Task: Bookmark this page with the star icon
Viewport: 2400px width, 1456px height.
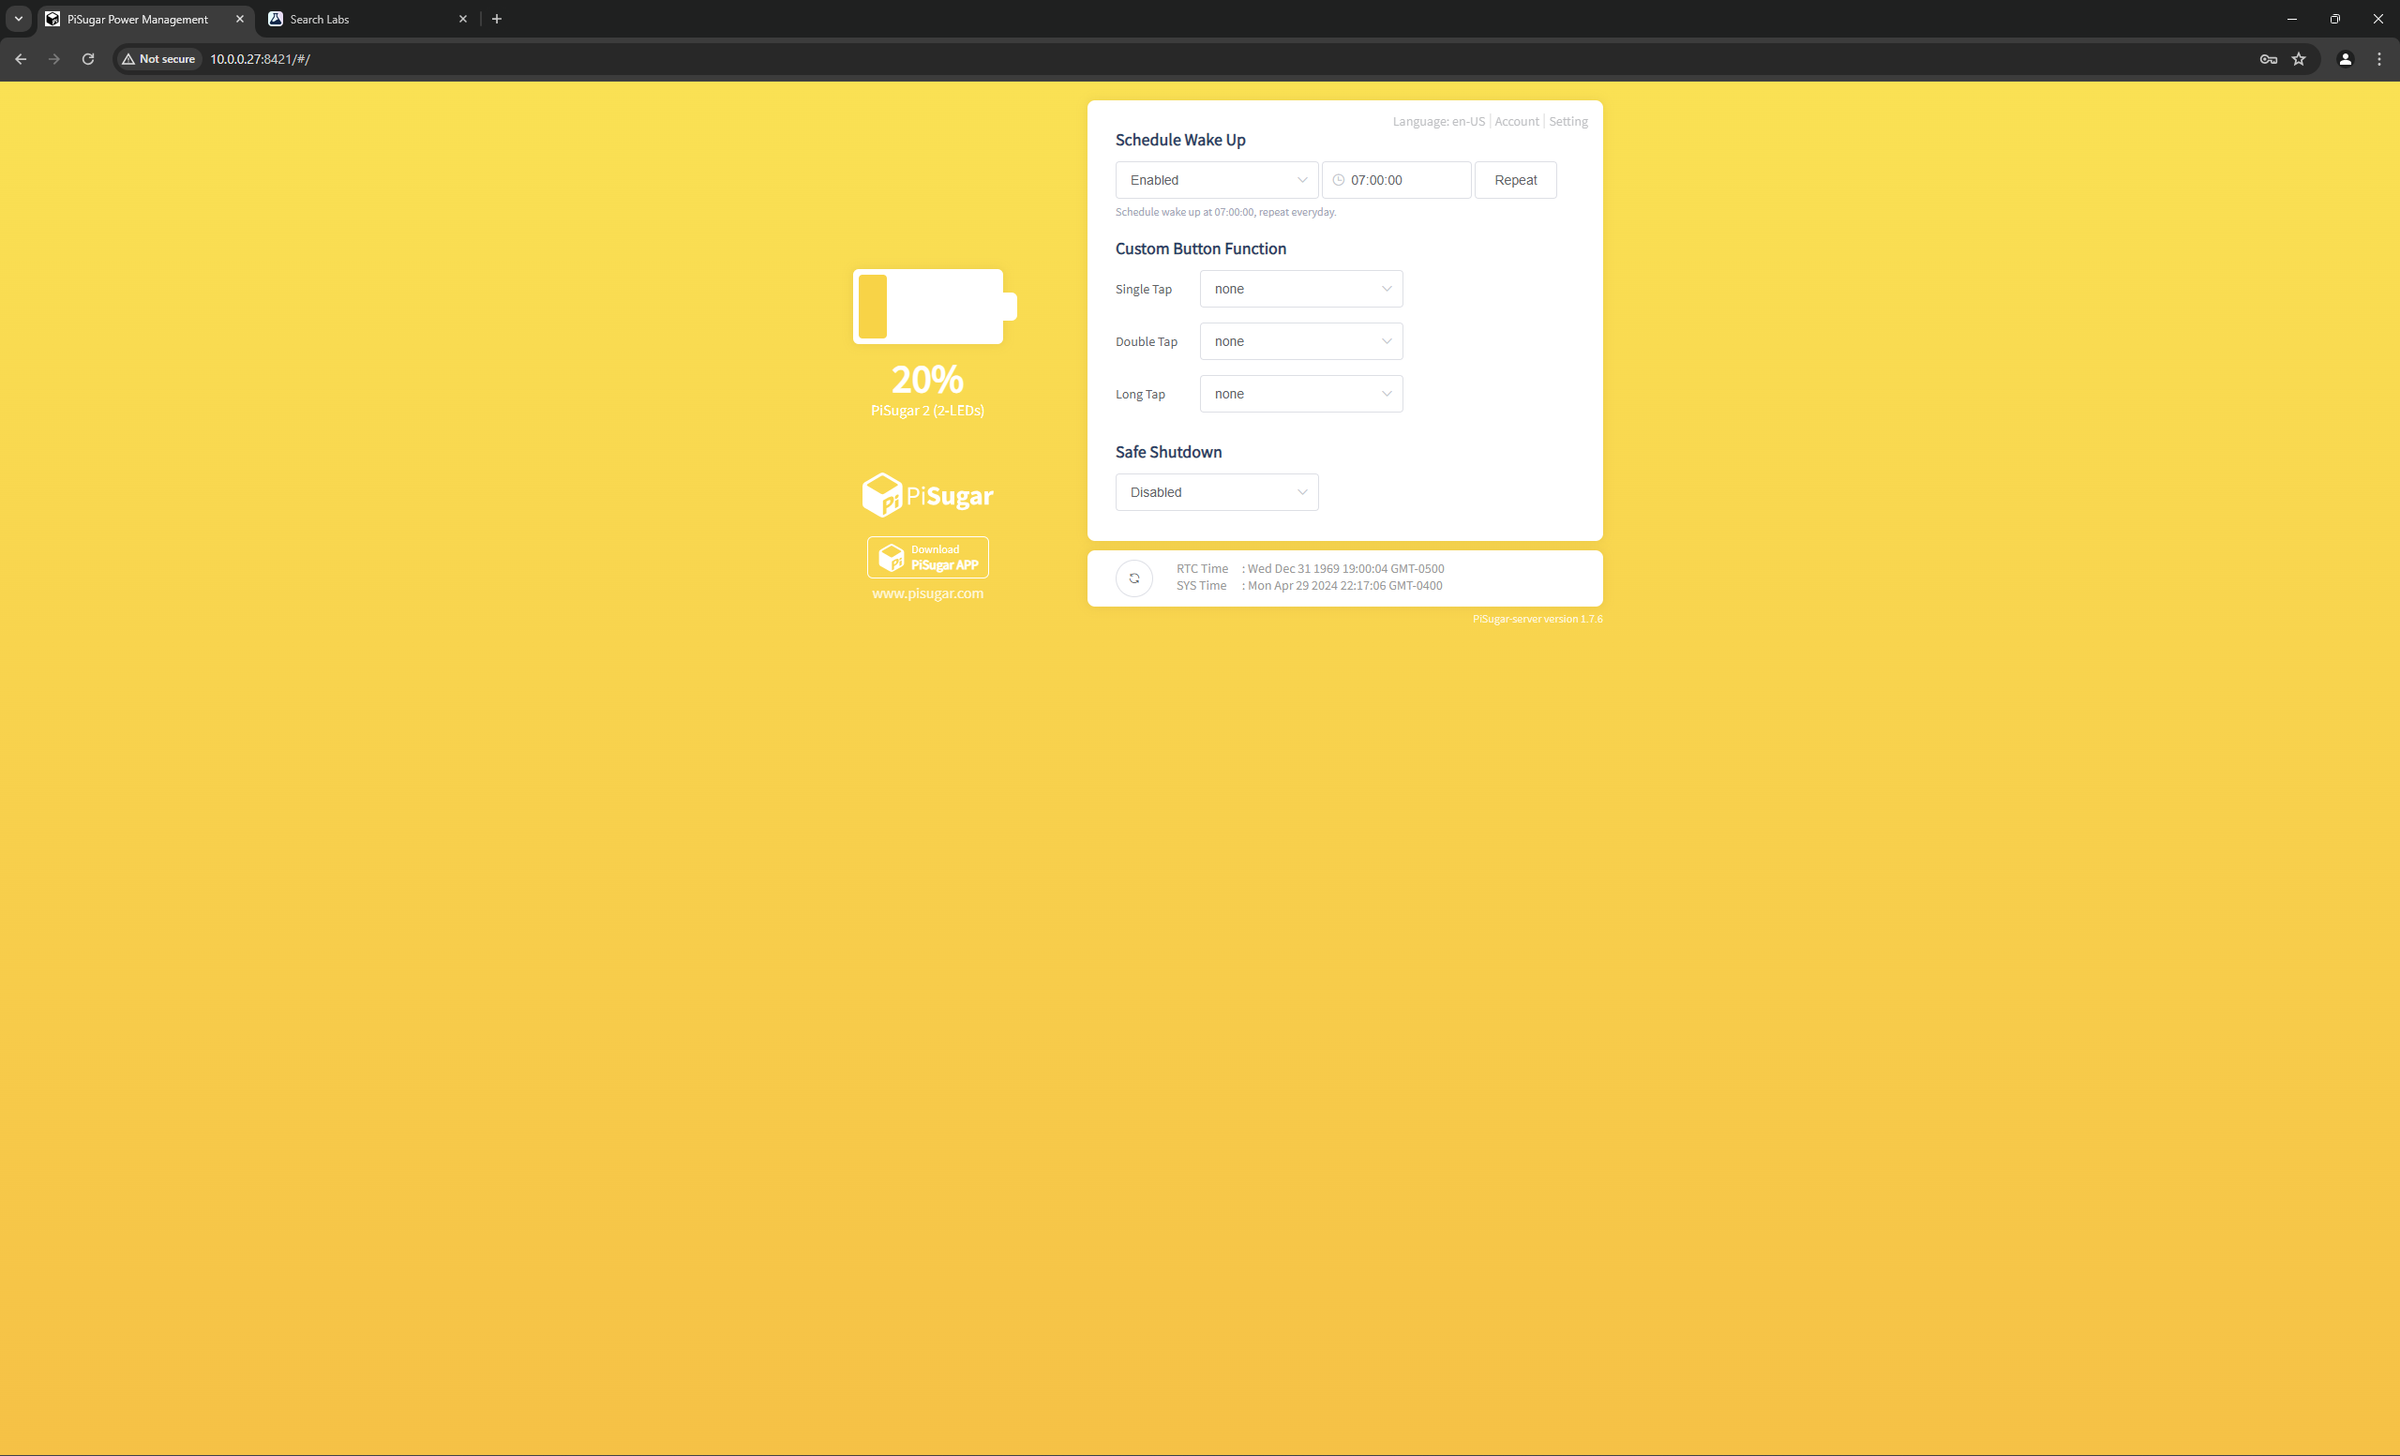Action: pyautogui.click(x=2299, y=59)
